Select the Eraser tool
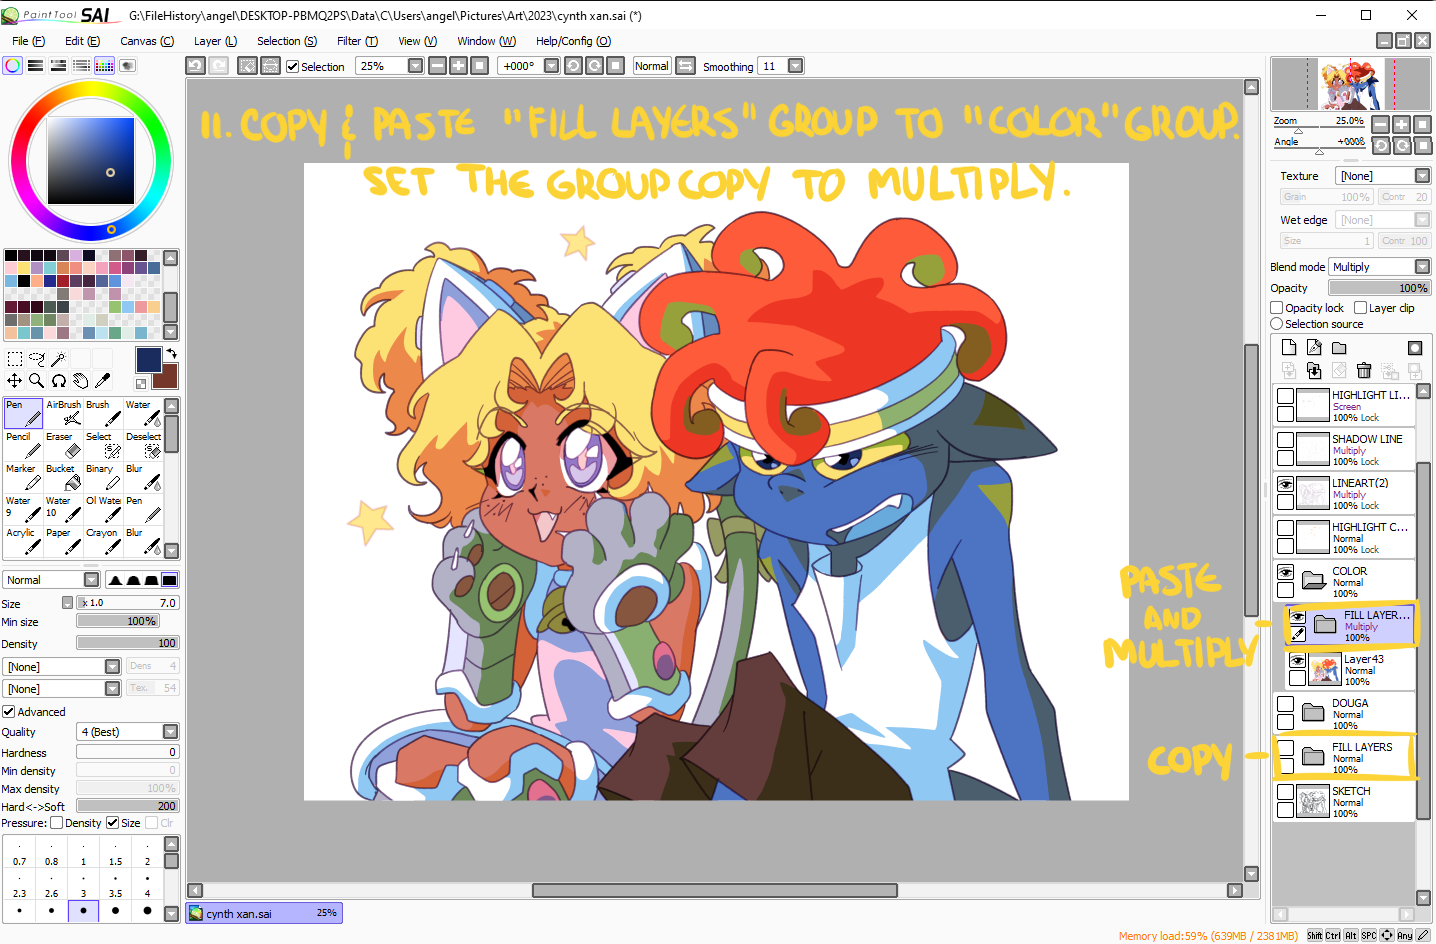The width and height of the screenshot is (1436, 944). coord(63,445)
